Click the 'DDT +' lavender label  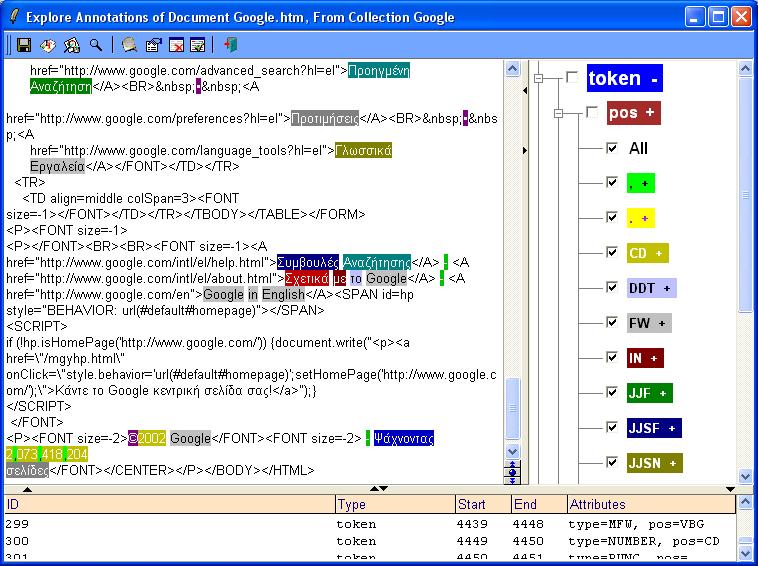[651, 288]
